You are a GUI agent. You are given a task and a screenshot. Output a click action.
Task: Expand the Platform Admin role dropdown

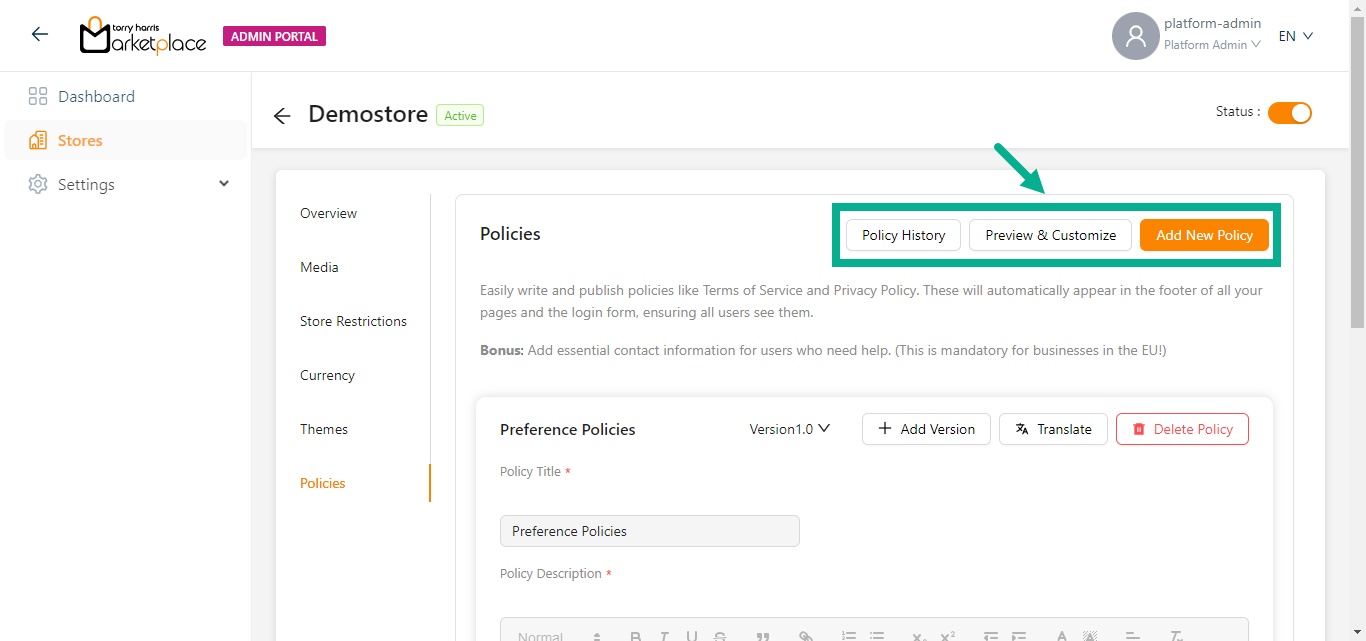pos(1212,45)
